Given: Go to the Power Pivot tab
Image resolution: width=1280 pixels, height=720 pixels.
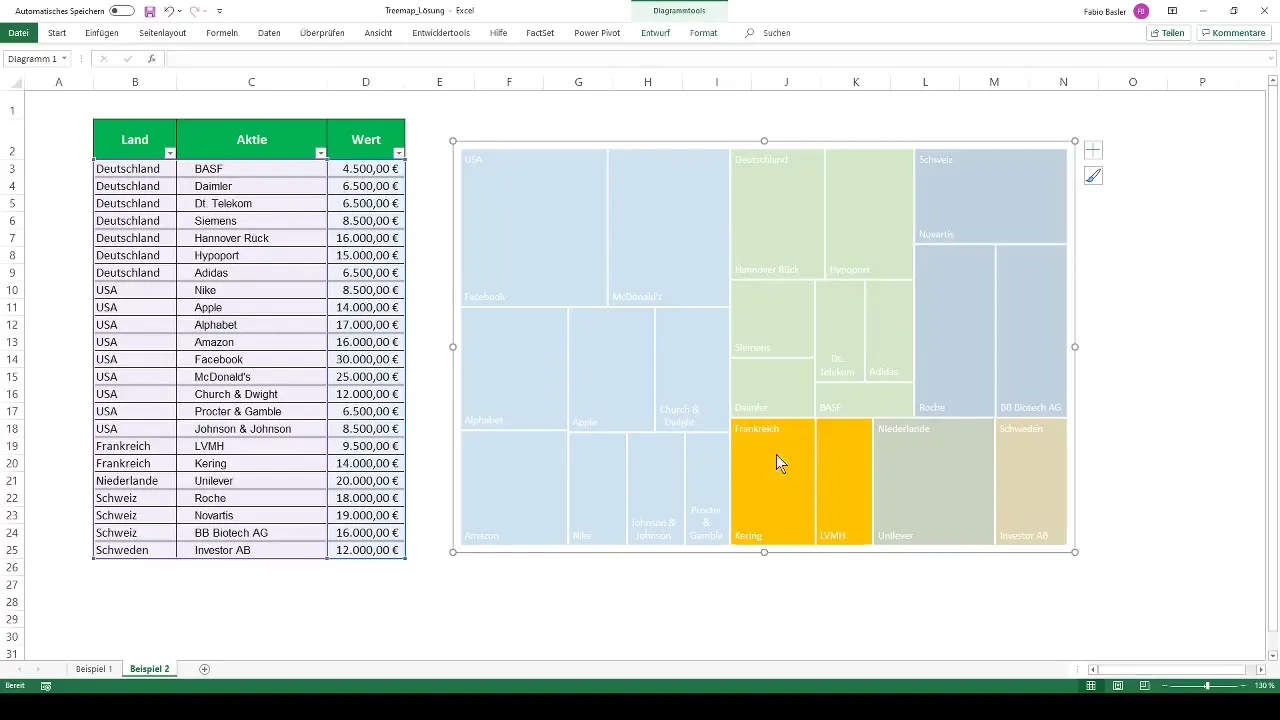Looking at the screenshot, I should (x=597, y=33).
